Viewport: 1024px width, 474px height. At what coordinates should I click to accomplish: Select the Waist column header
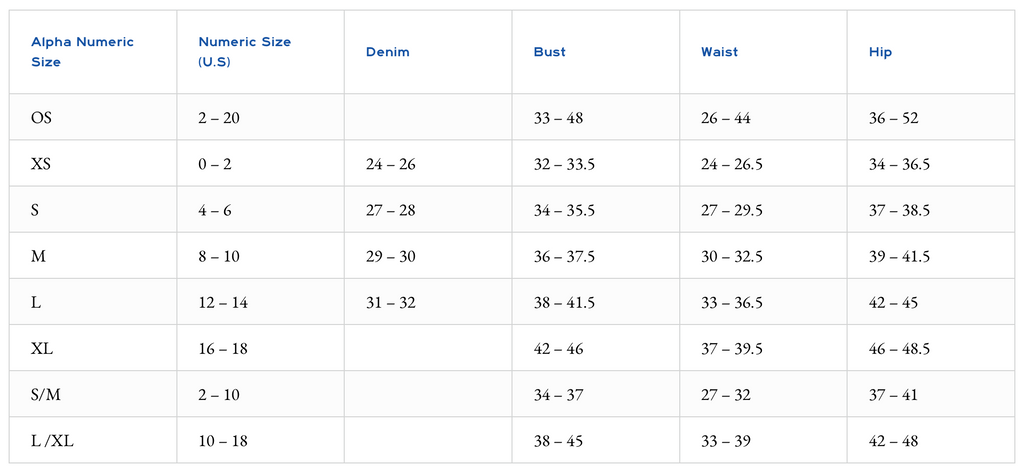click(x=720, y=52)
